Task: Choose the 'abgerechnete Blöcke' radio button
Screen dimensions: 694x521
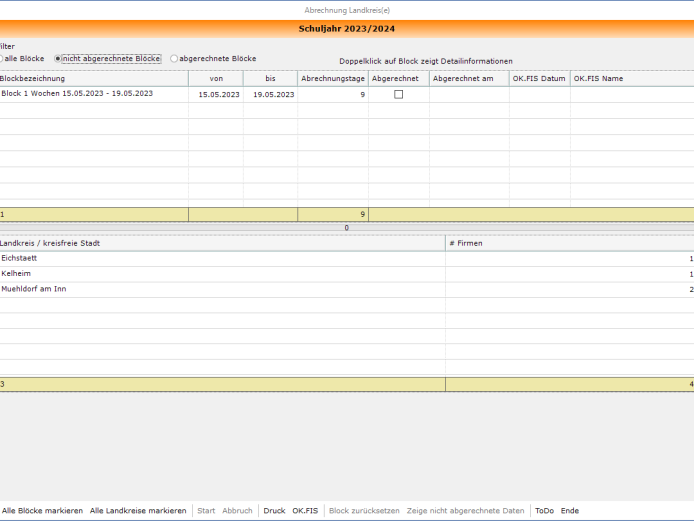Action: point(213,58)
